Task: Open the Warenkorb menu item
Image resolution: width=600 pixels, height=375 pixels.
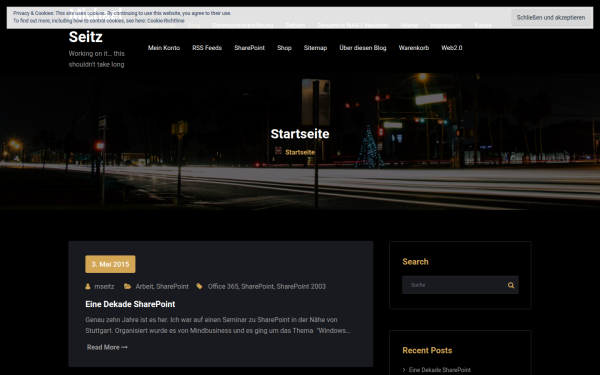Action: (414, 48)
